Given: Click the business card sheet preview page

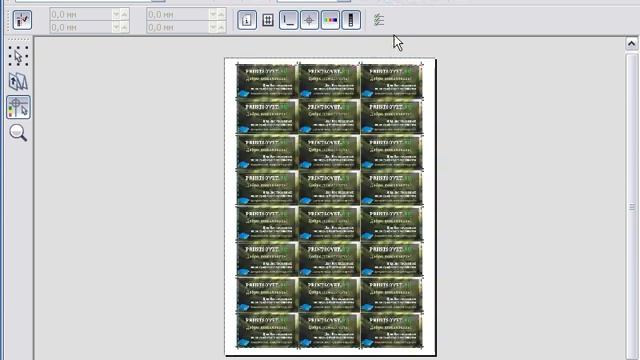Looking at the screenshot, I should (330, 207).
